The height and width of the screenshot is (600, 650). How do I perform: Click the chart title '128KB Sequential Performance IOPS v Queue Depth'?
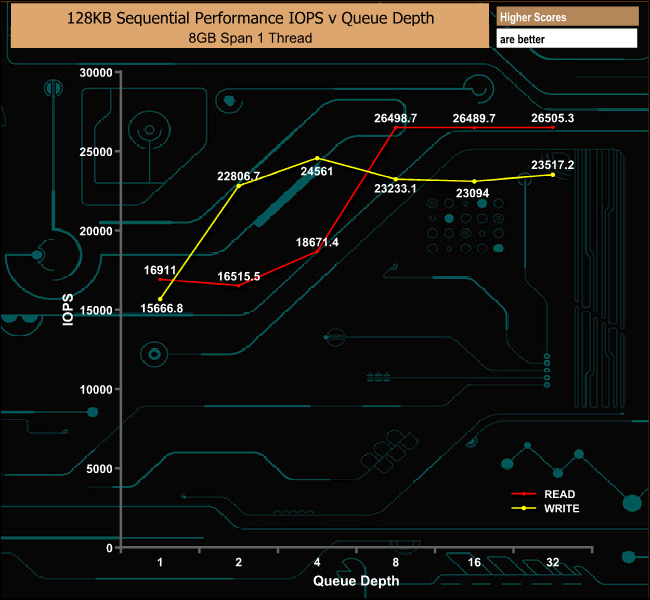(250, 18)
